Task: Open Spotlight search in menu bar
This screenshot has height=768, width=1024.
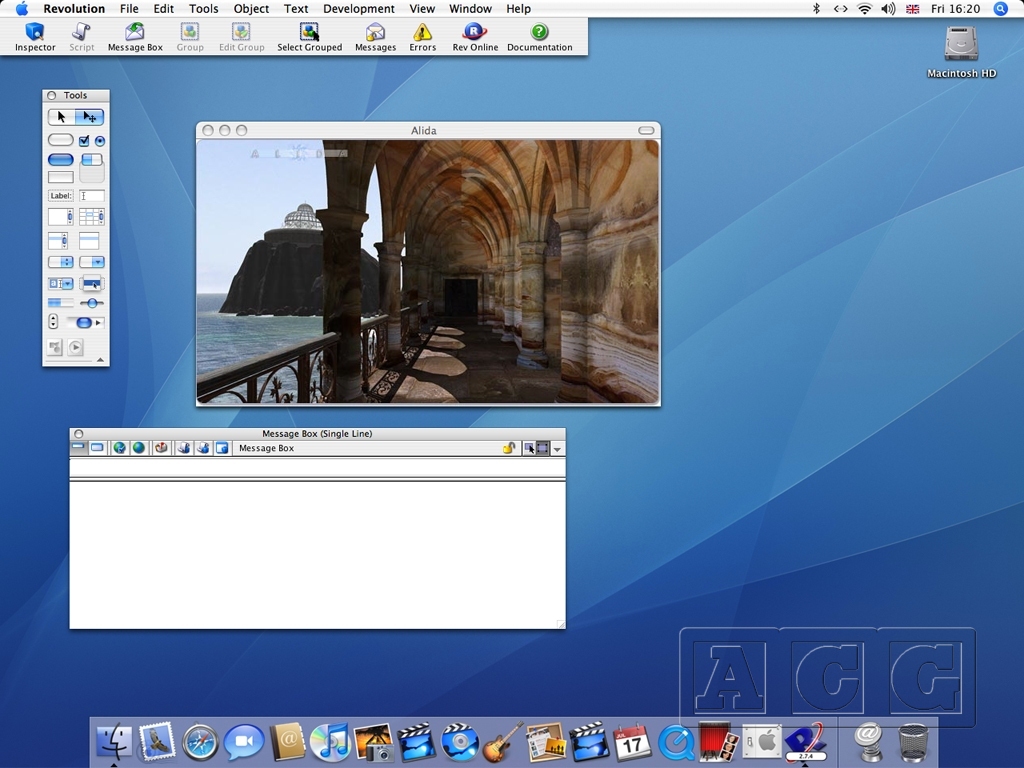Action: [1000, 8]
